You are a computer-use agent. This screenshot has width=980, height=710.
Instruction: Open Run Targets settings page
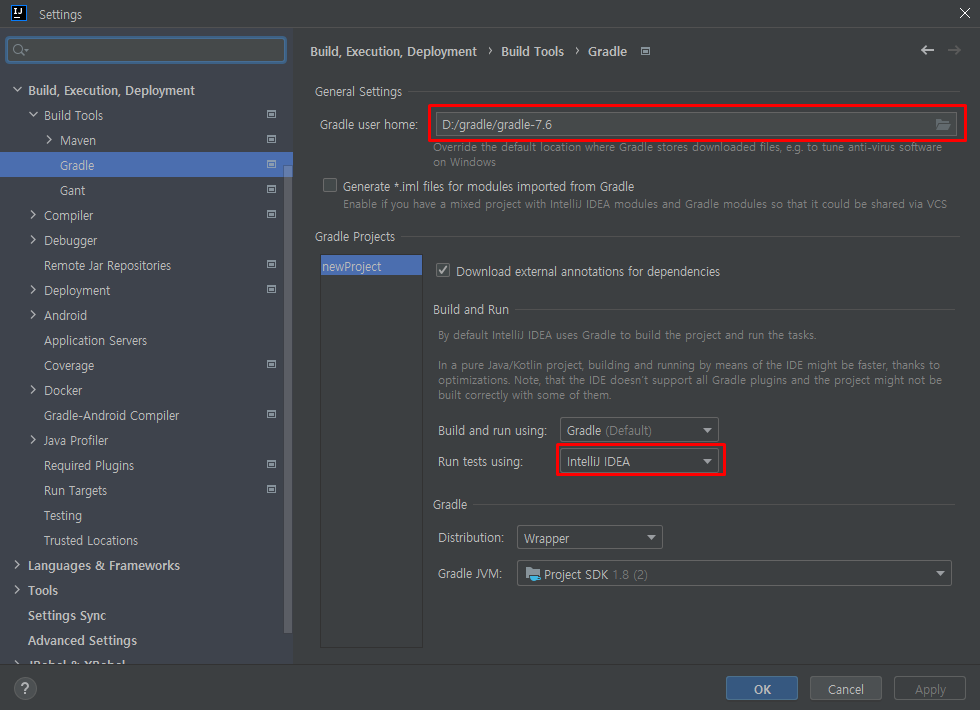75,491
